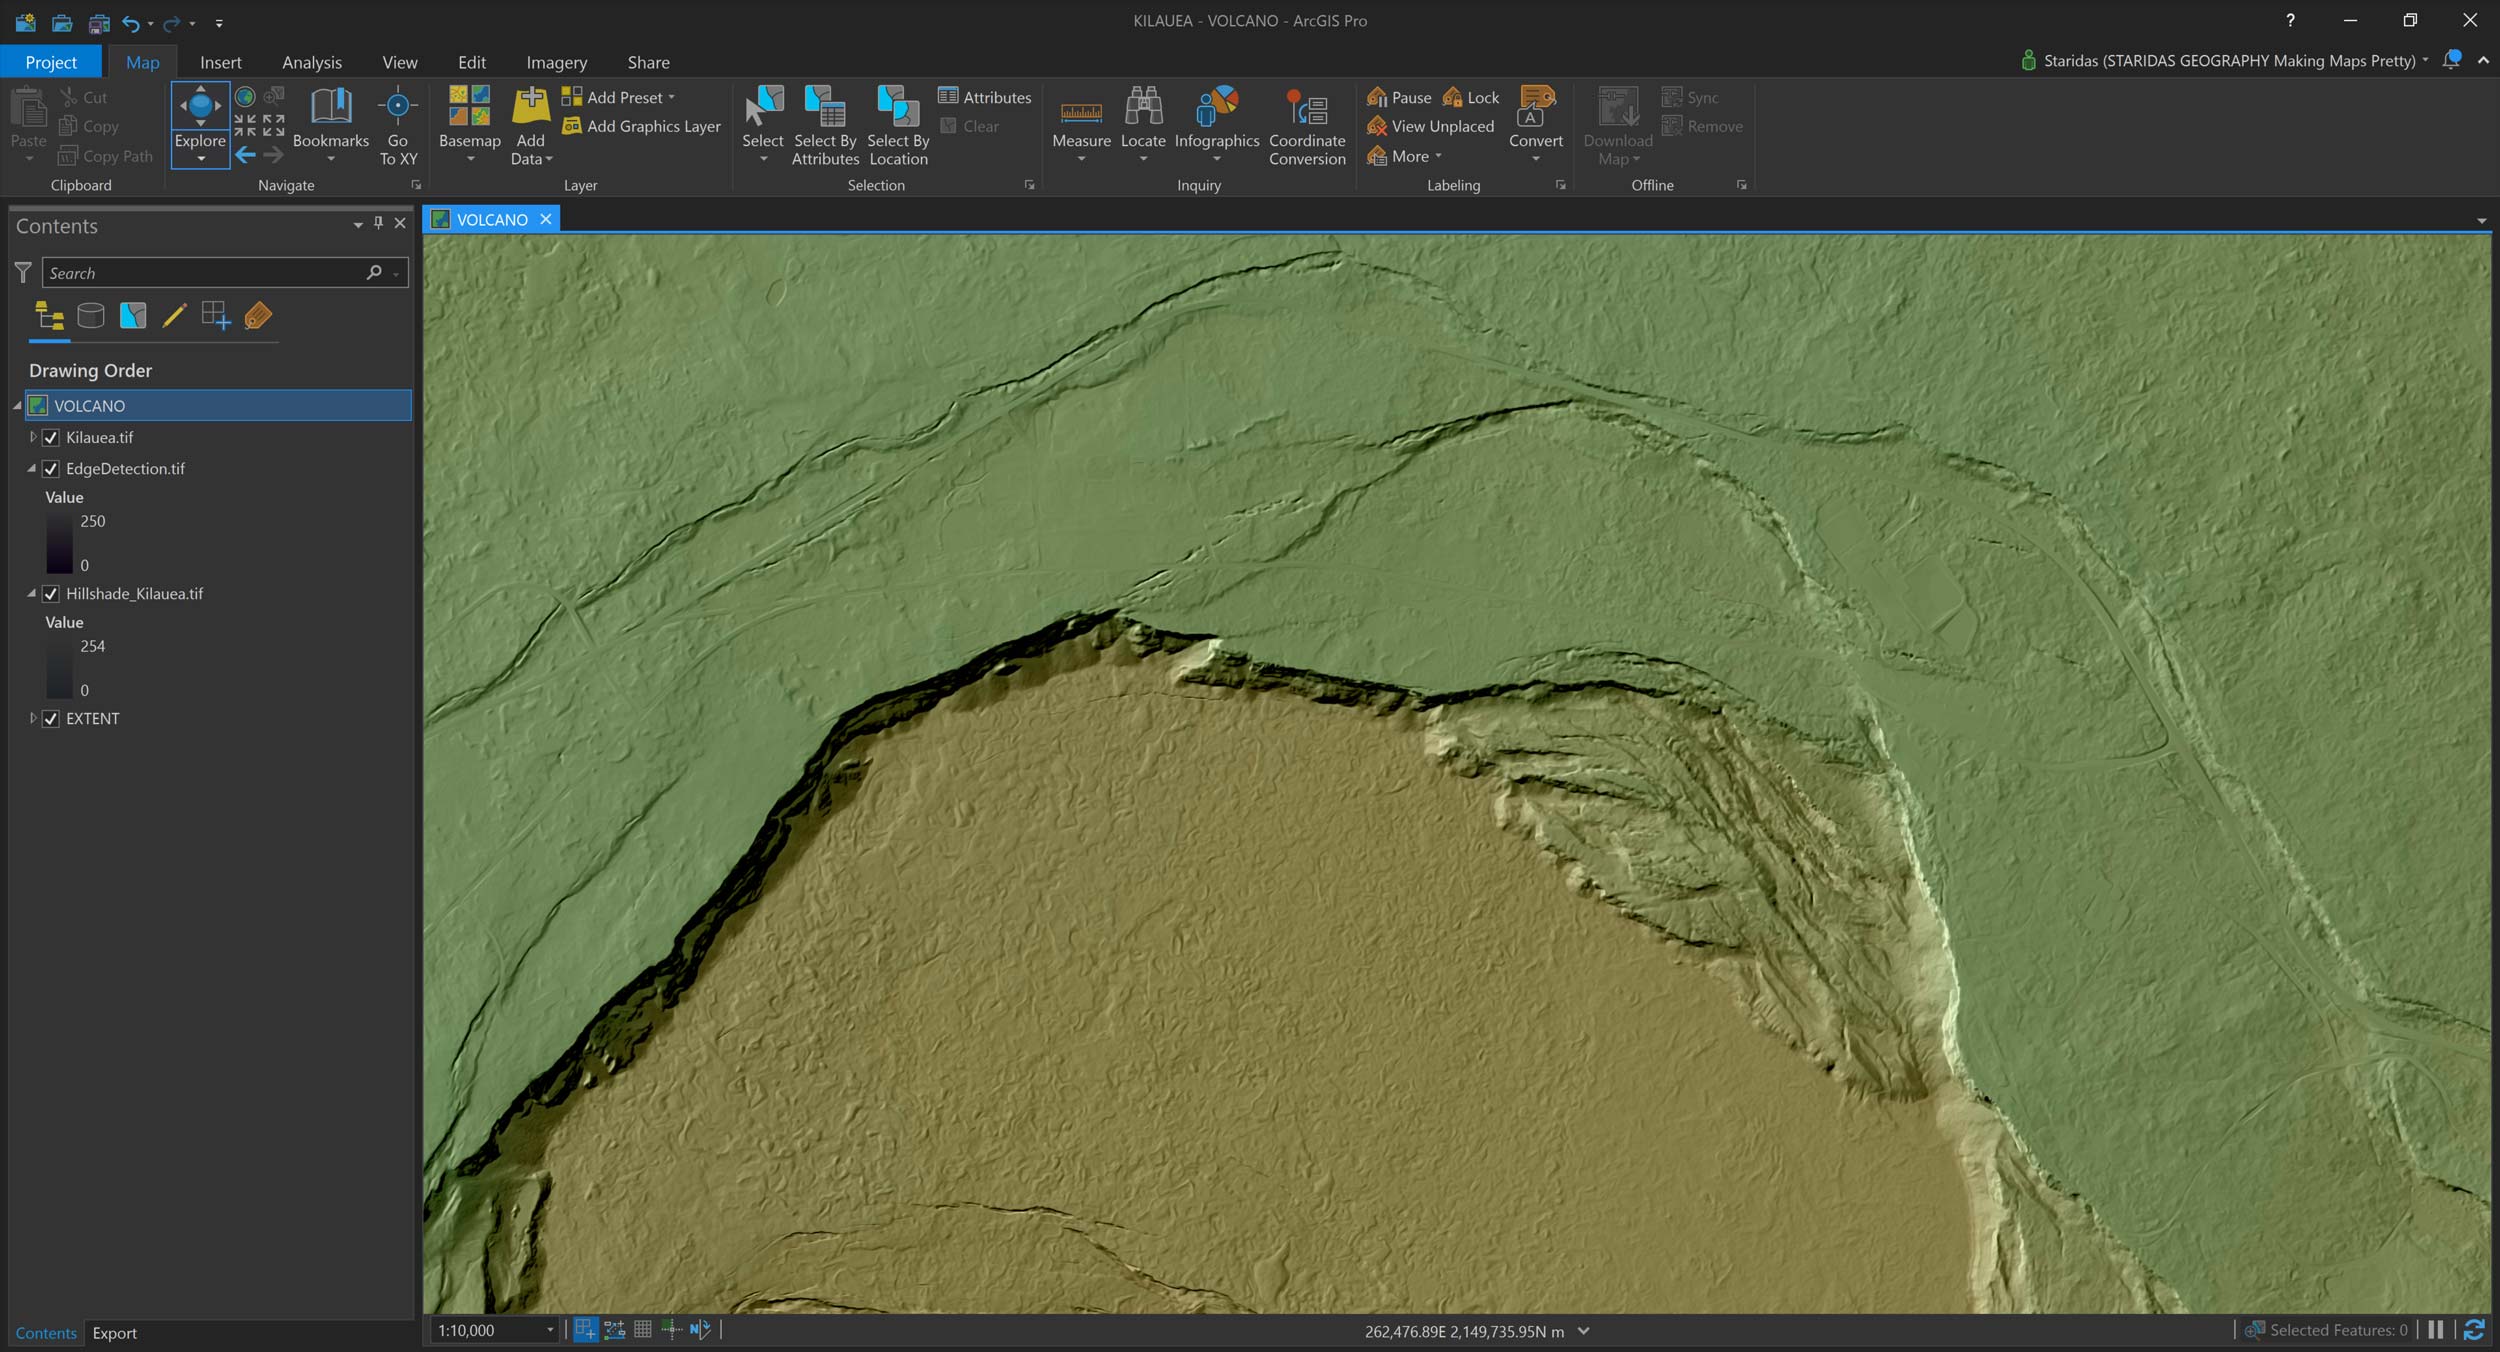Switch to List By Data Source view
Viewport: 2500px width, 1352px height.
click(91, 316)
